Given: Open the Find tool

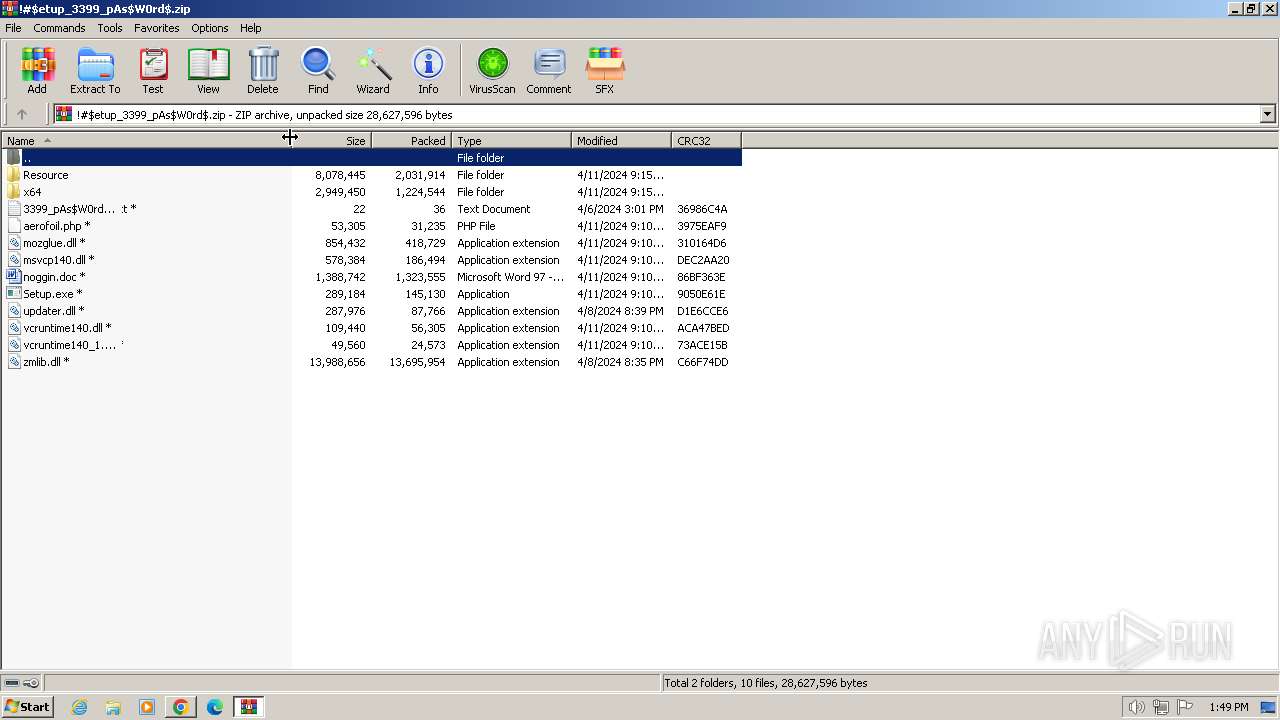Looking at the screenshot, I should [x=318, y=71].
